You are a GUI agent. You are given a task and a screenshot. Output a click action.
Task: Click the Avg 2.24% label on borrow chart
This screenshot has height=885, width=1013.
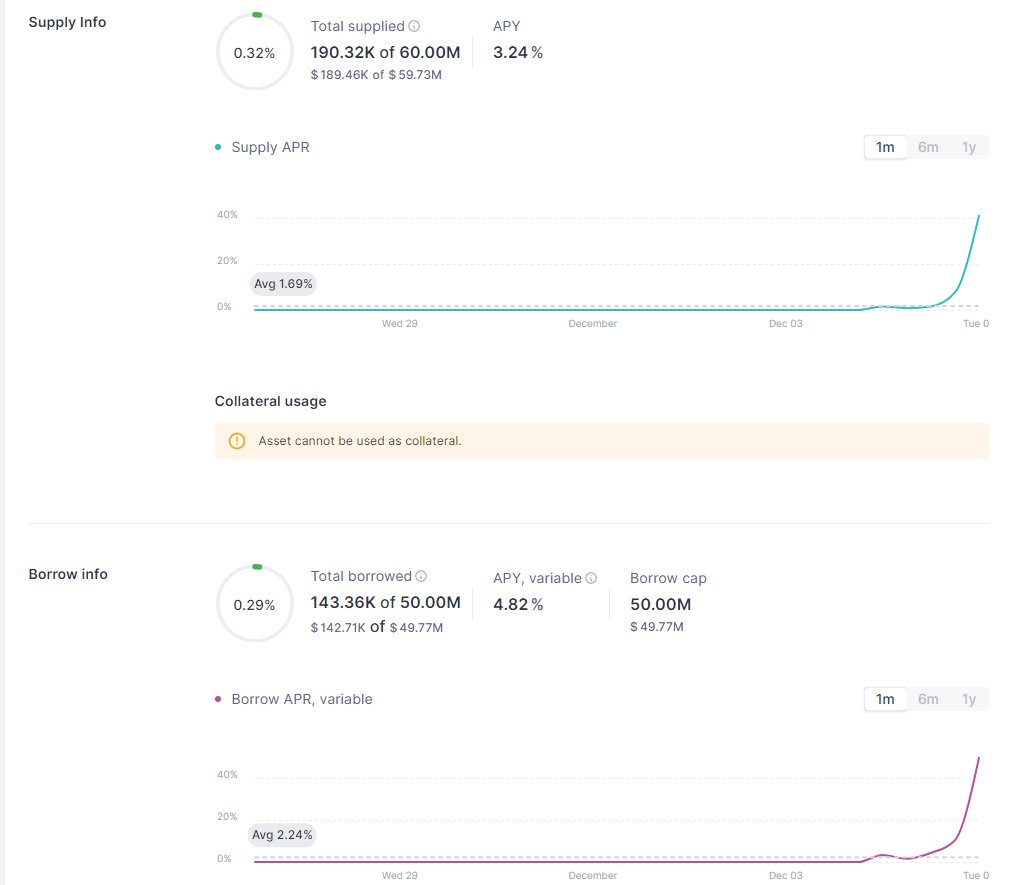coord(283,835)
